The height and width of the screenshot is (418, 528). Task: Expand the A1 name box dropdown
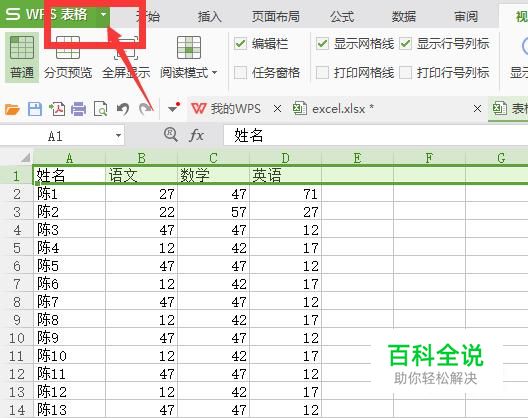(x=118, y=136)
